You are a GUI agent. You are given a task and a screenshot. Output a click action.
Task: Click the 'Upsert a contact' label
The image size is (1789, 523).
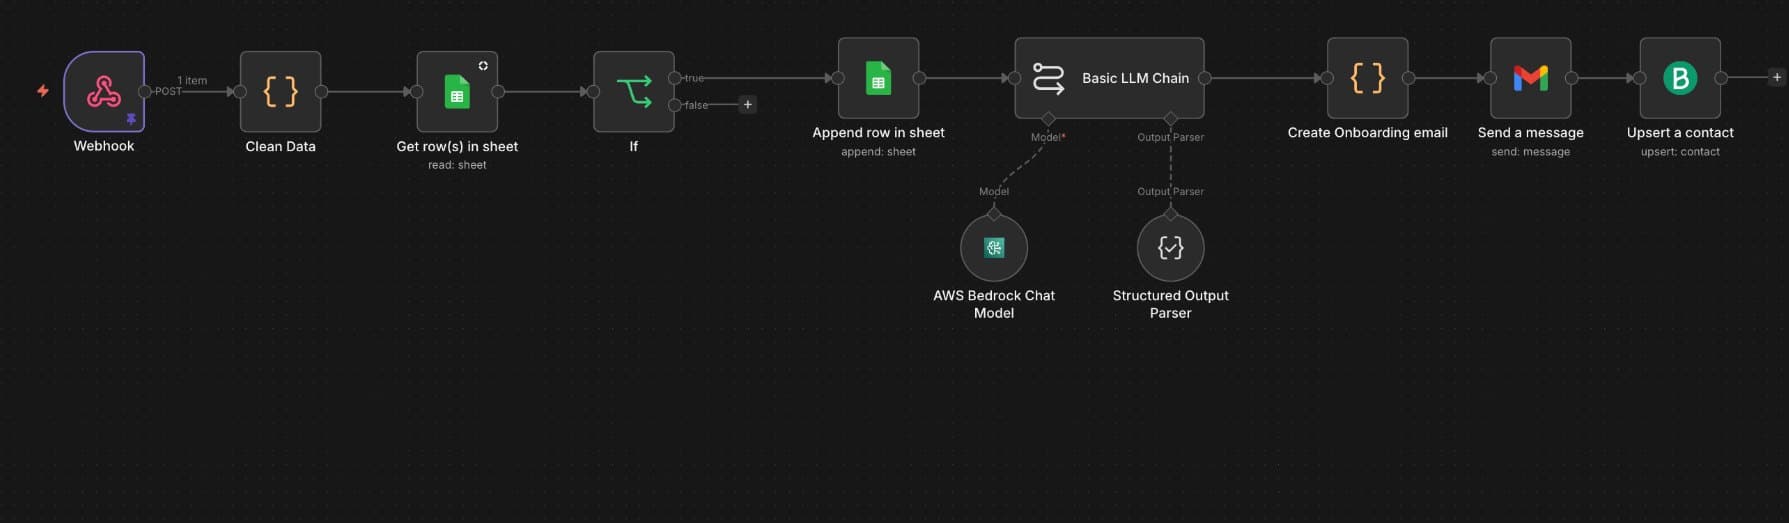pyautogui.click(x=1680, y=132)
